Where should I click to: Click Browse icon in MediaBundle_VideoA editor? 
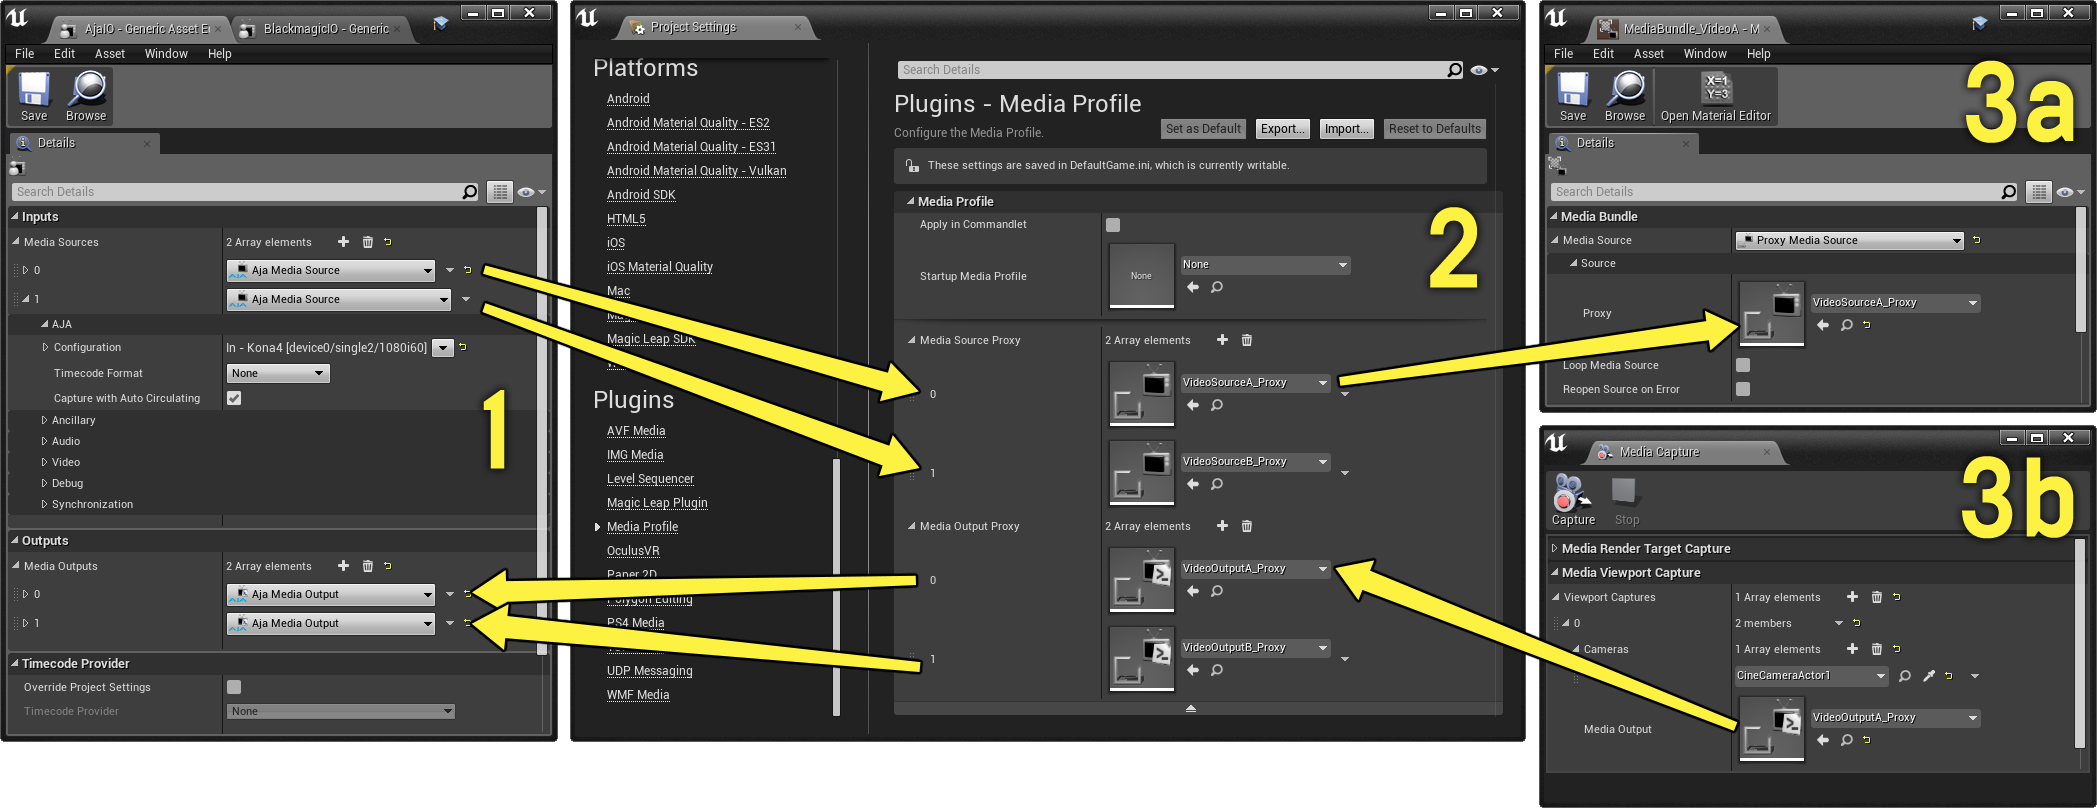(x=1625, y=96)
